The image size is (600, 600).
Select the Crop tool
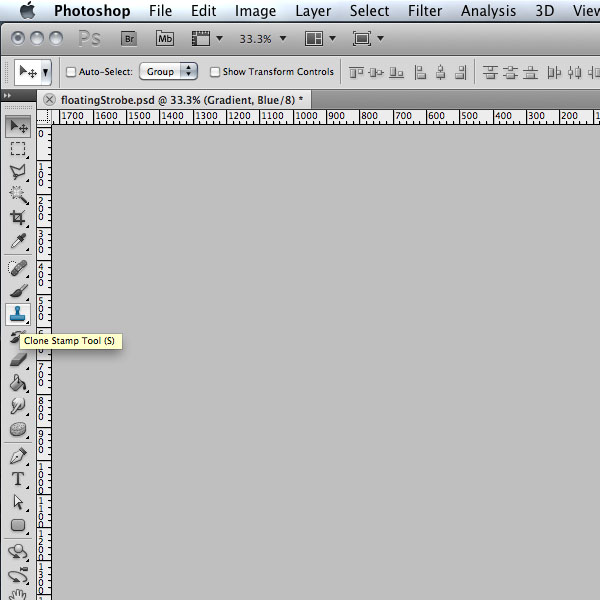18,218
